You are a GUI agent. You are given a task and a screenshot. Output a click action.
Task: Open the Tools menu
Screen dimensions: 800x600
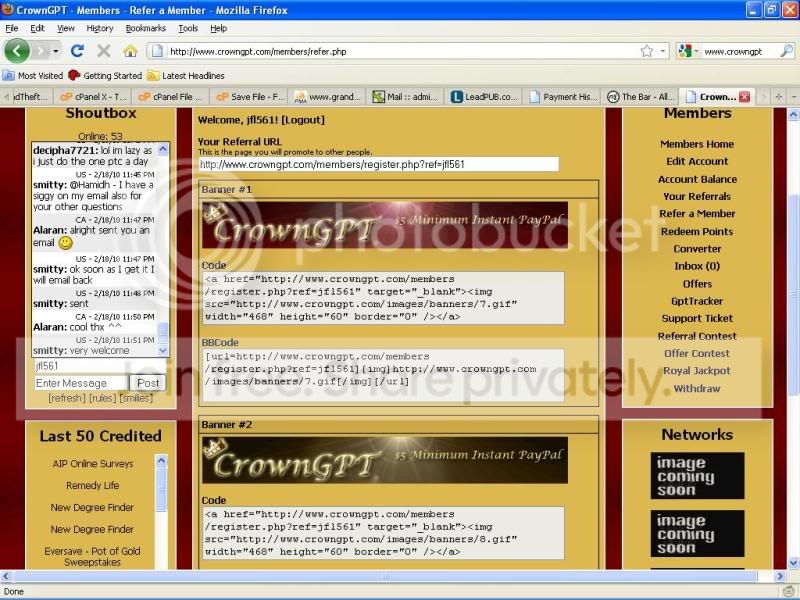(x=188, y=29)
